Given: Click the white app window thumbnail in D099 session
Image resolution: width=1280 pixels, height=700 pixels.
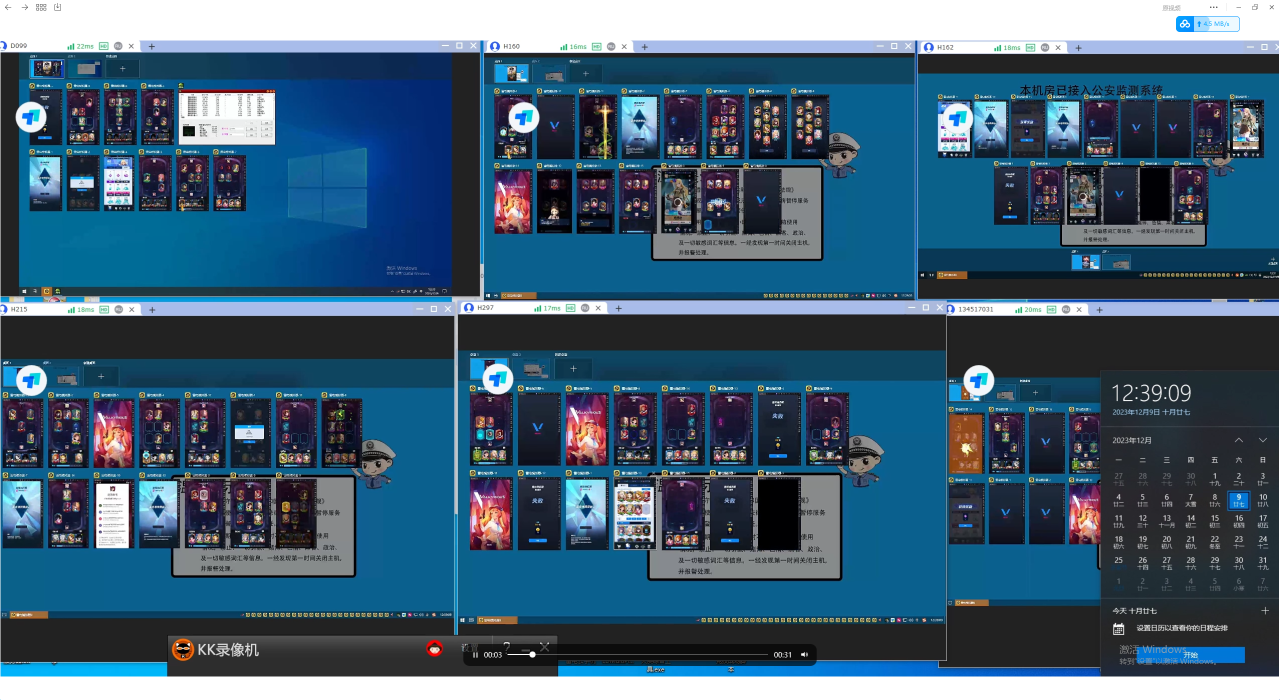Looking at the screenshot, I should 227,118.
